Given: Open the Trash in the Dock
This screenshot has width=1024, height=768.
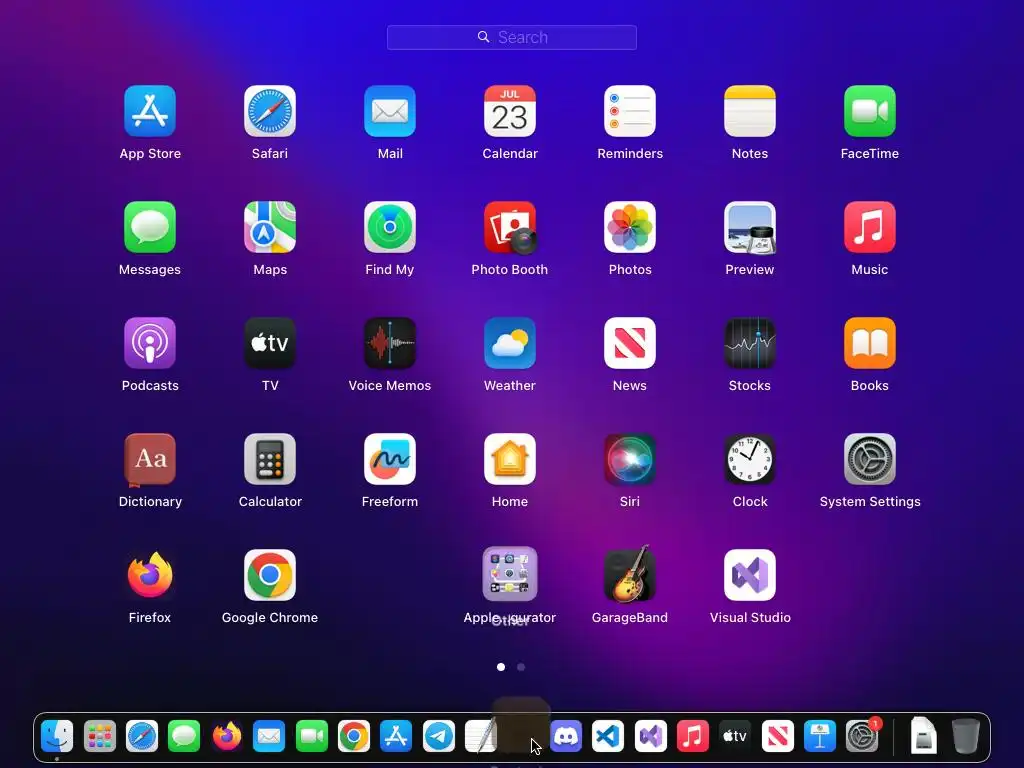Looking at the screenshot, I should [x=966, y=737].
